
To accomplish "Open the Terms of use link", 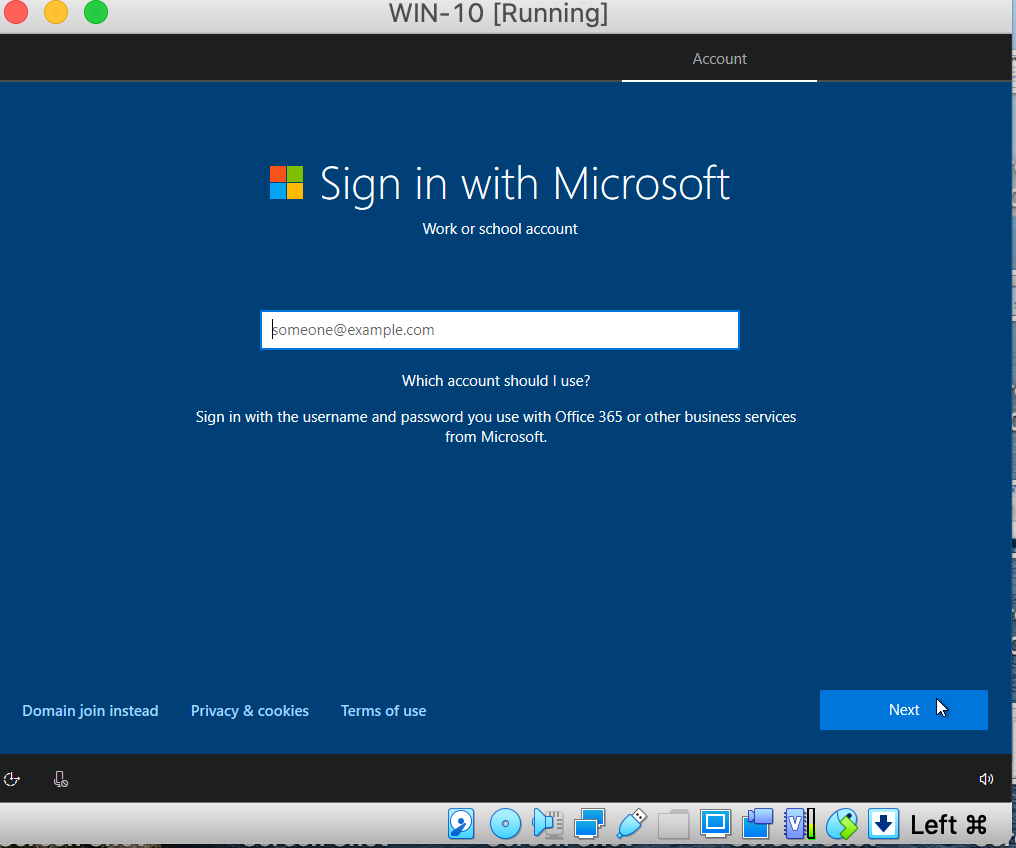I will point(384,711).
